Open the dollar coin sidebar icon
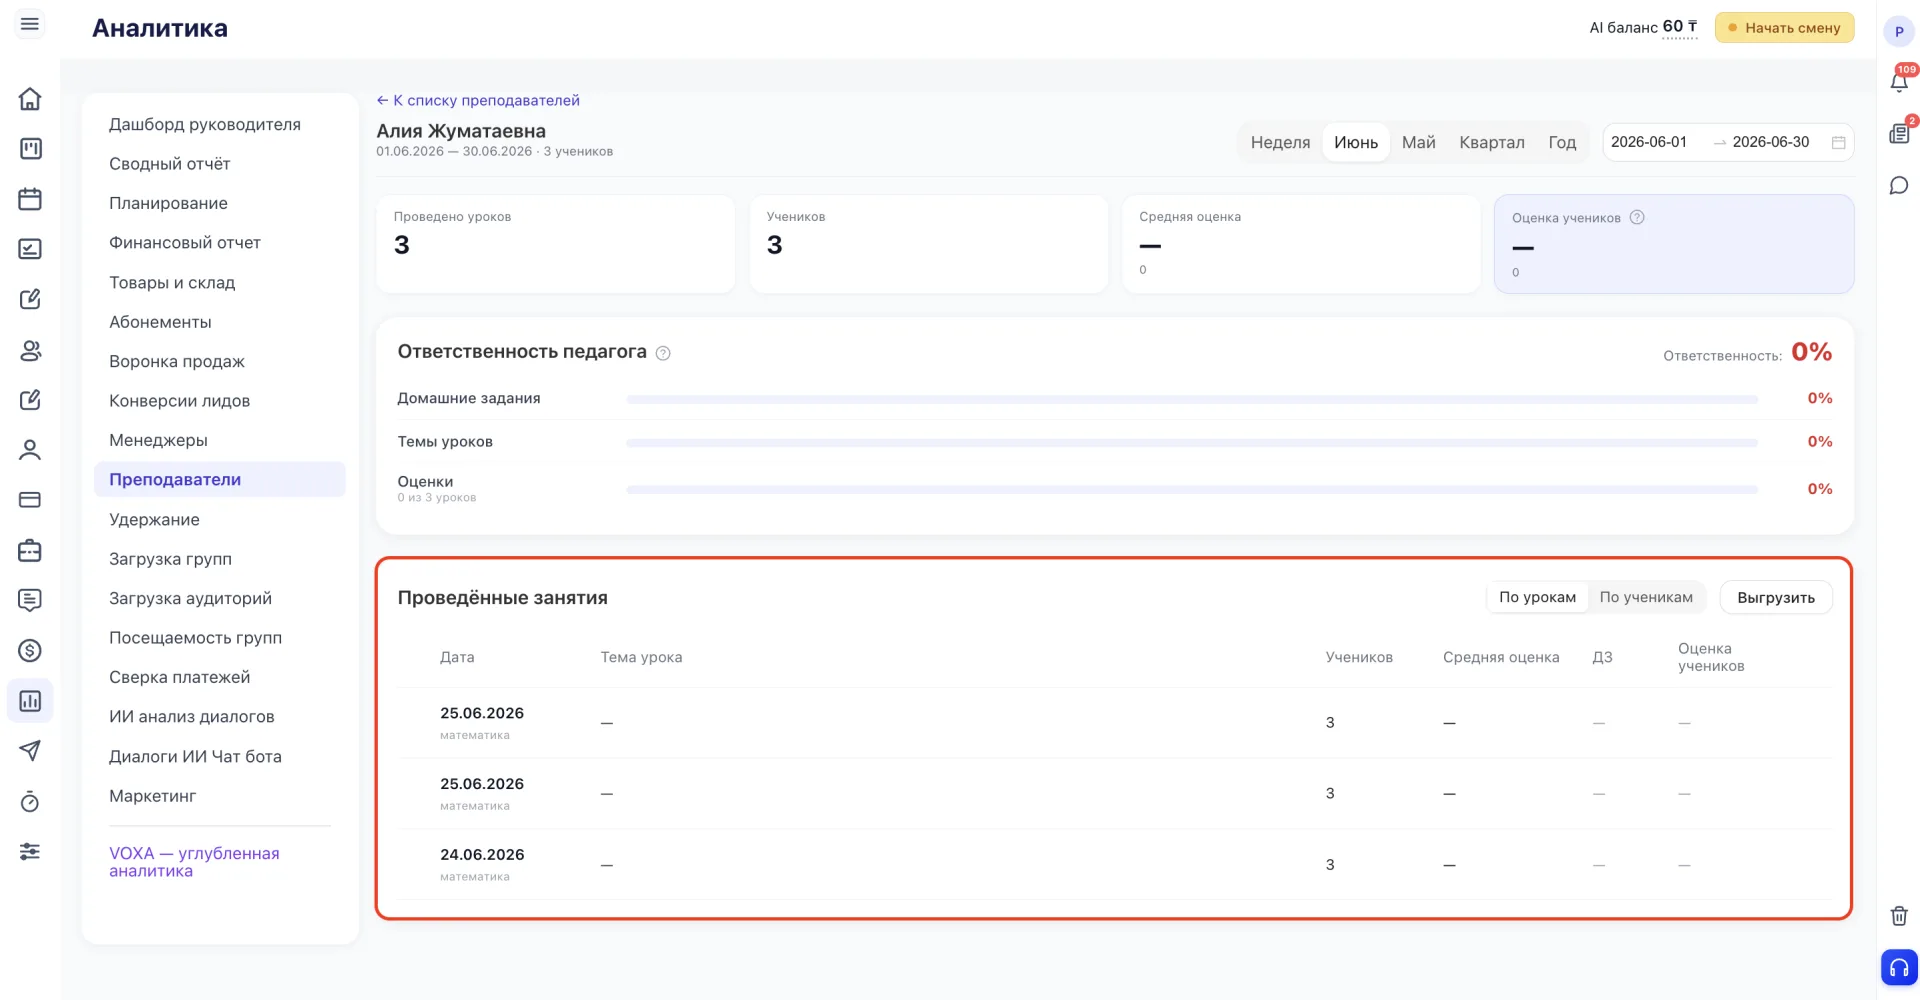The height and width of the screenshot is (1000, 1920). 30,651
